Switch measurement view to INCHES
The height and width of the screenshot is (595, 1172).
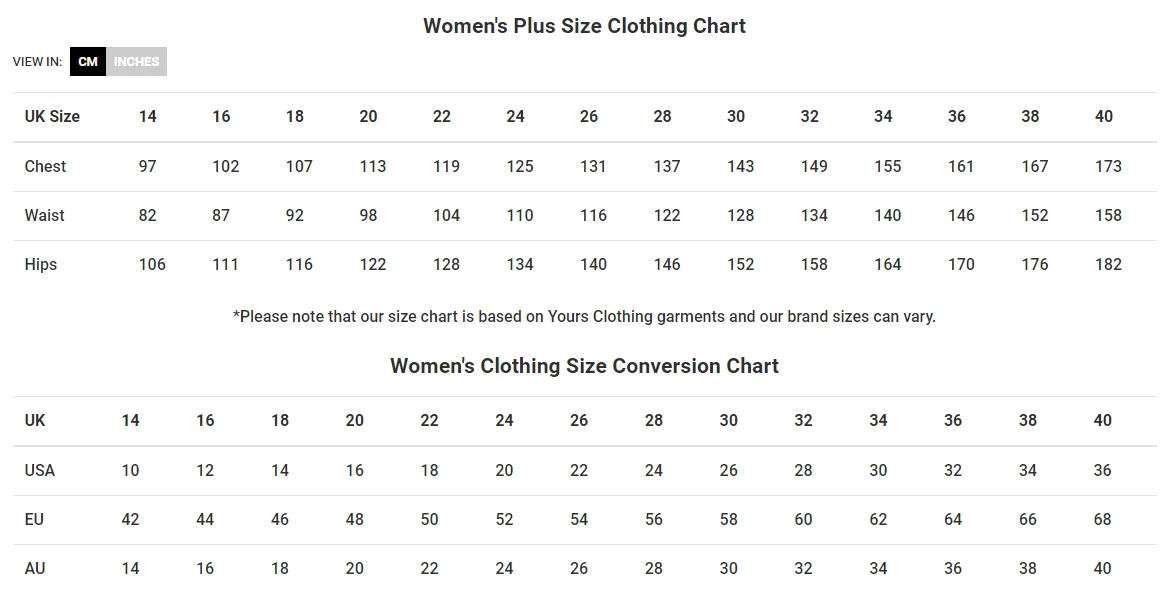(136, 62)
